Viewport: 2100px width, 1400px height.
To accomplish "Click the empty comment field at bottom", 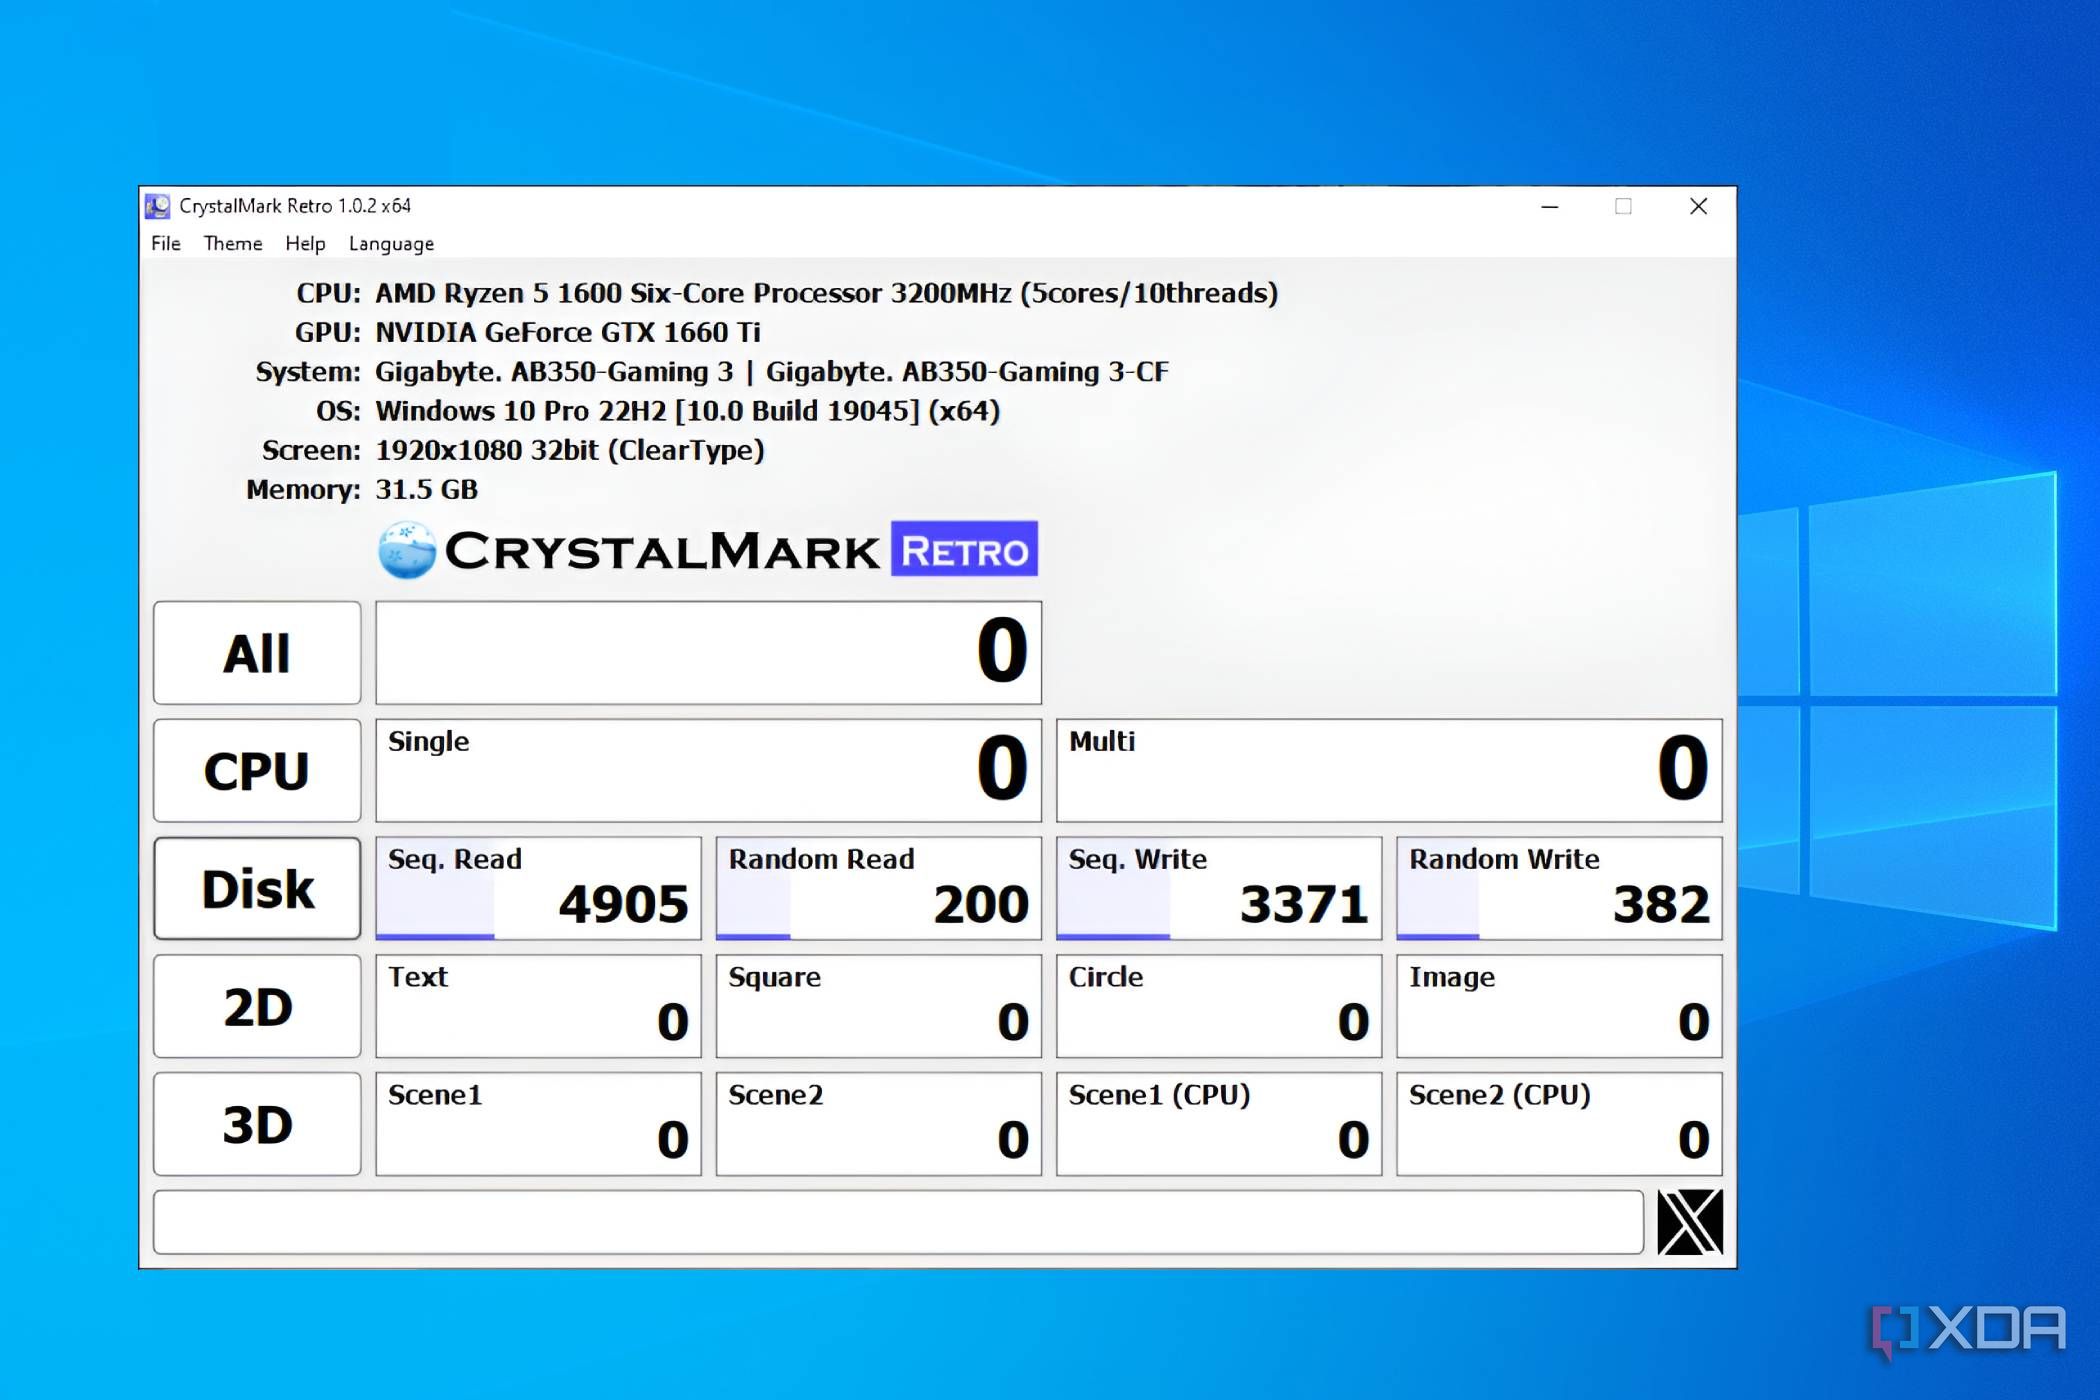I will [x=898, y=1221].
